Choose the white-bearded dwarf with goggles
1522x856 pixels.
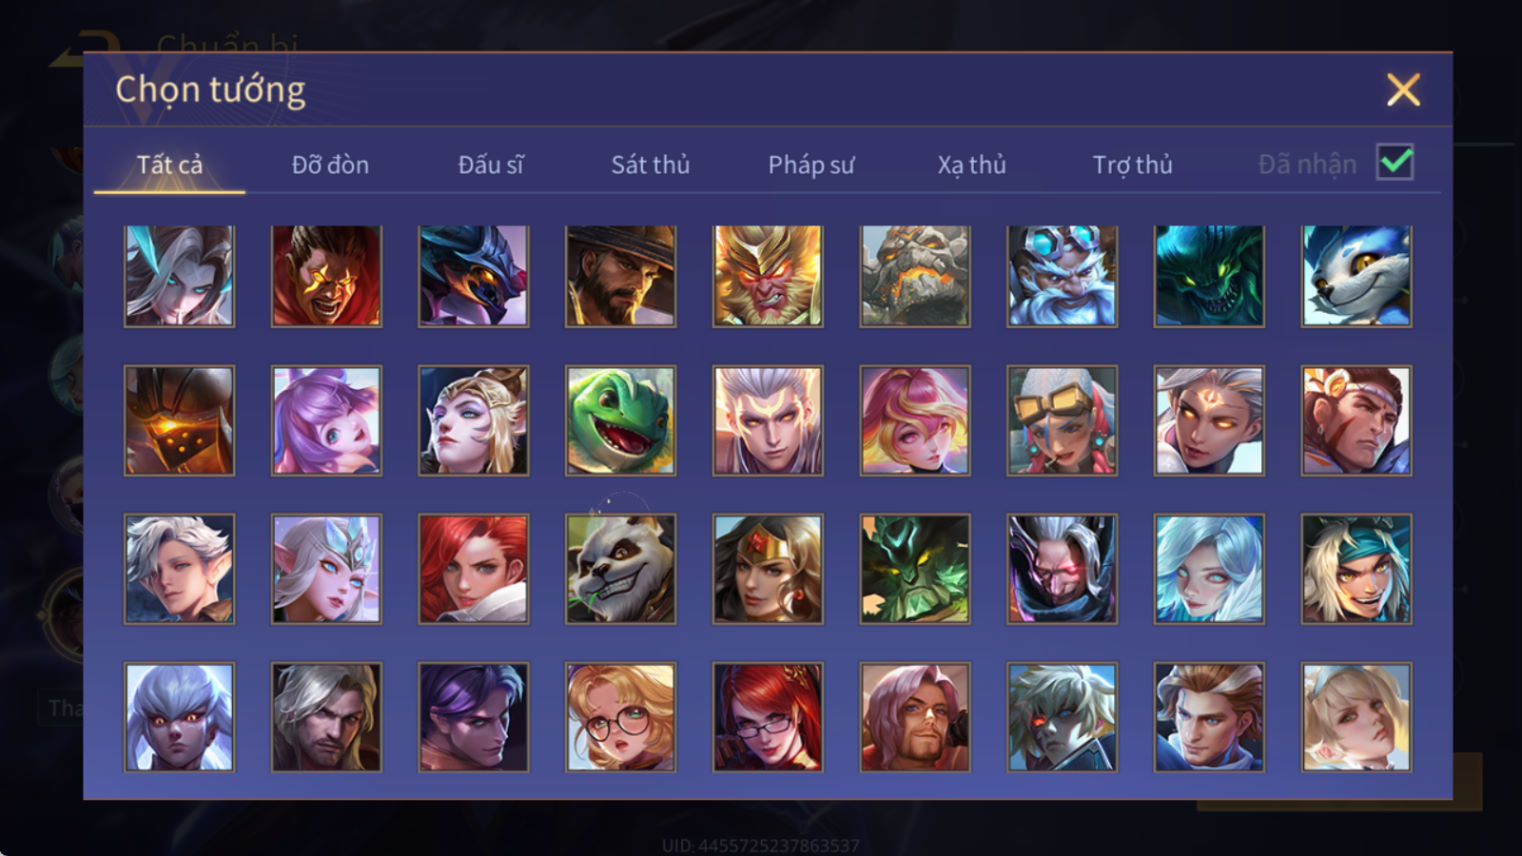pos(1061,276)
